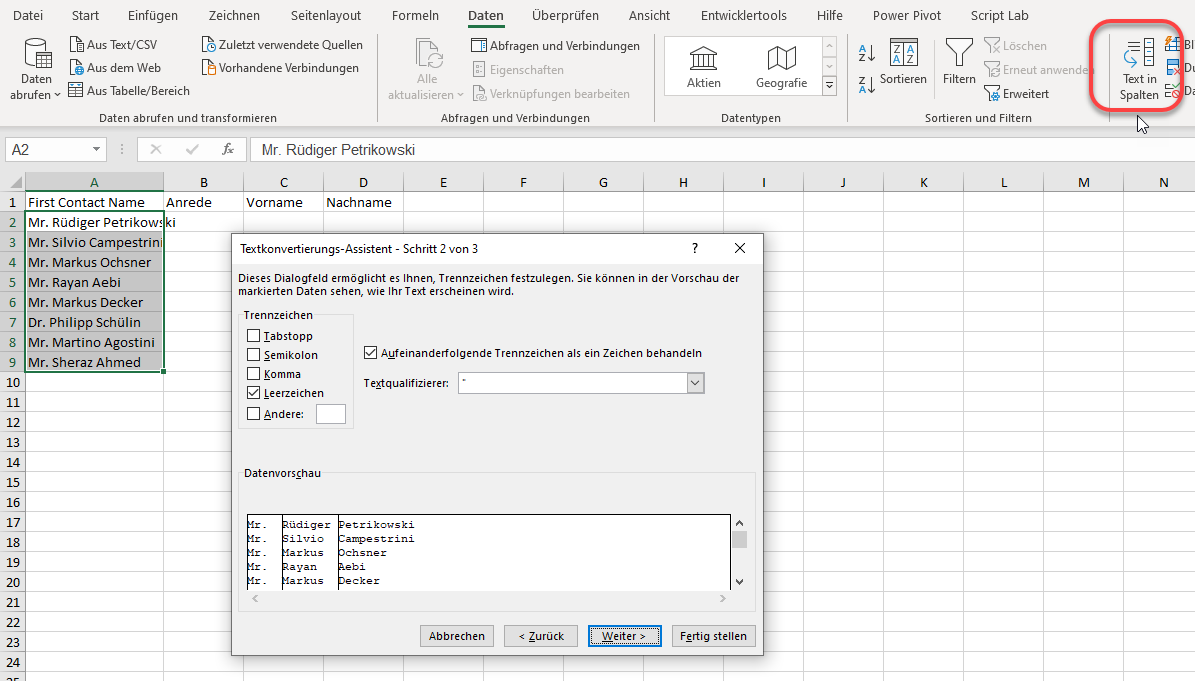Click the Abbrechen button
This screenshot has height=681, width=1195.
[457, 636]
